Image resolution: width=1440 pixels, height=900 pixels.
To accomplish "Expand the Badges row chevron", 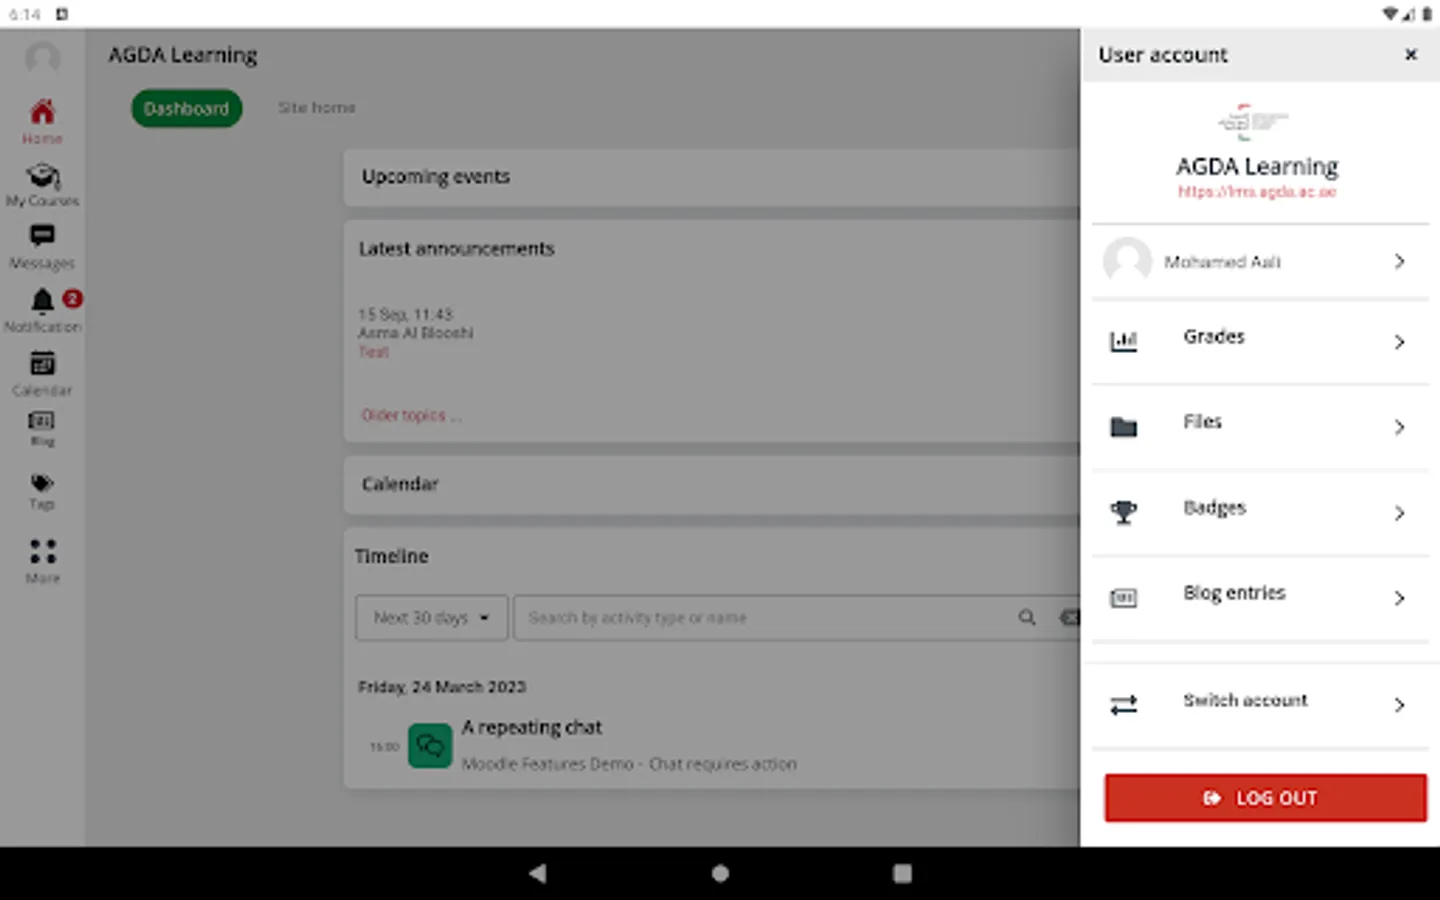I will pyautogui.click(x=1400, y=513).
